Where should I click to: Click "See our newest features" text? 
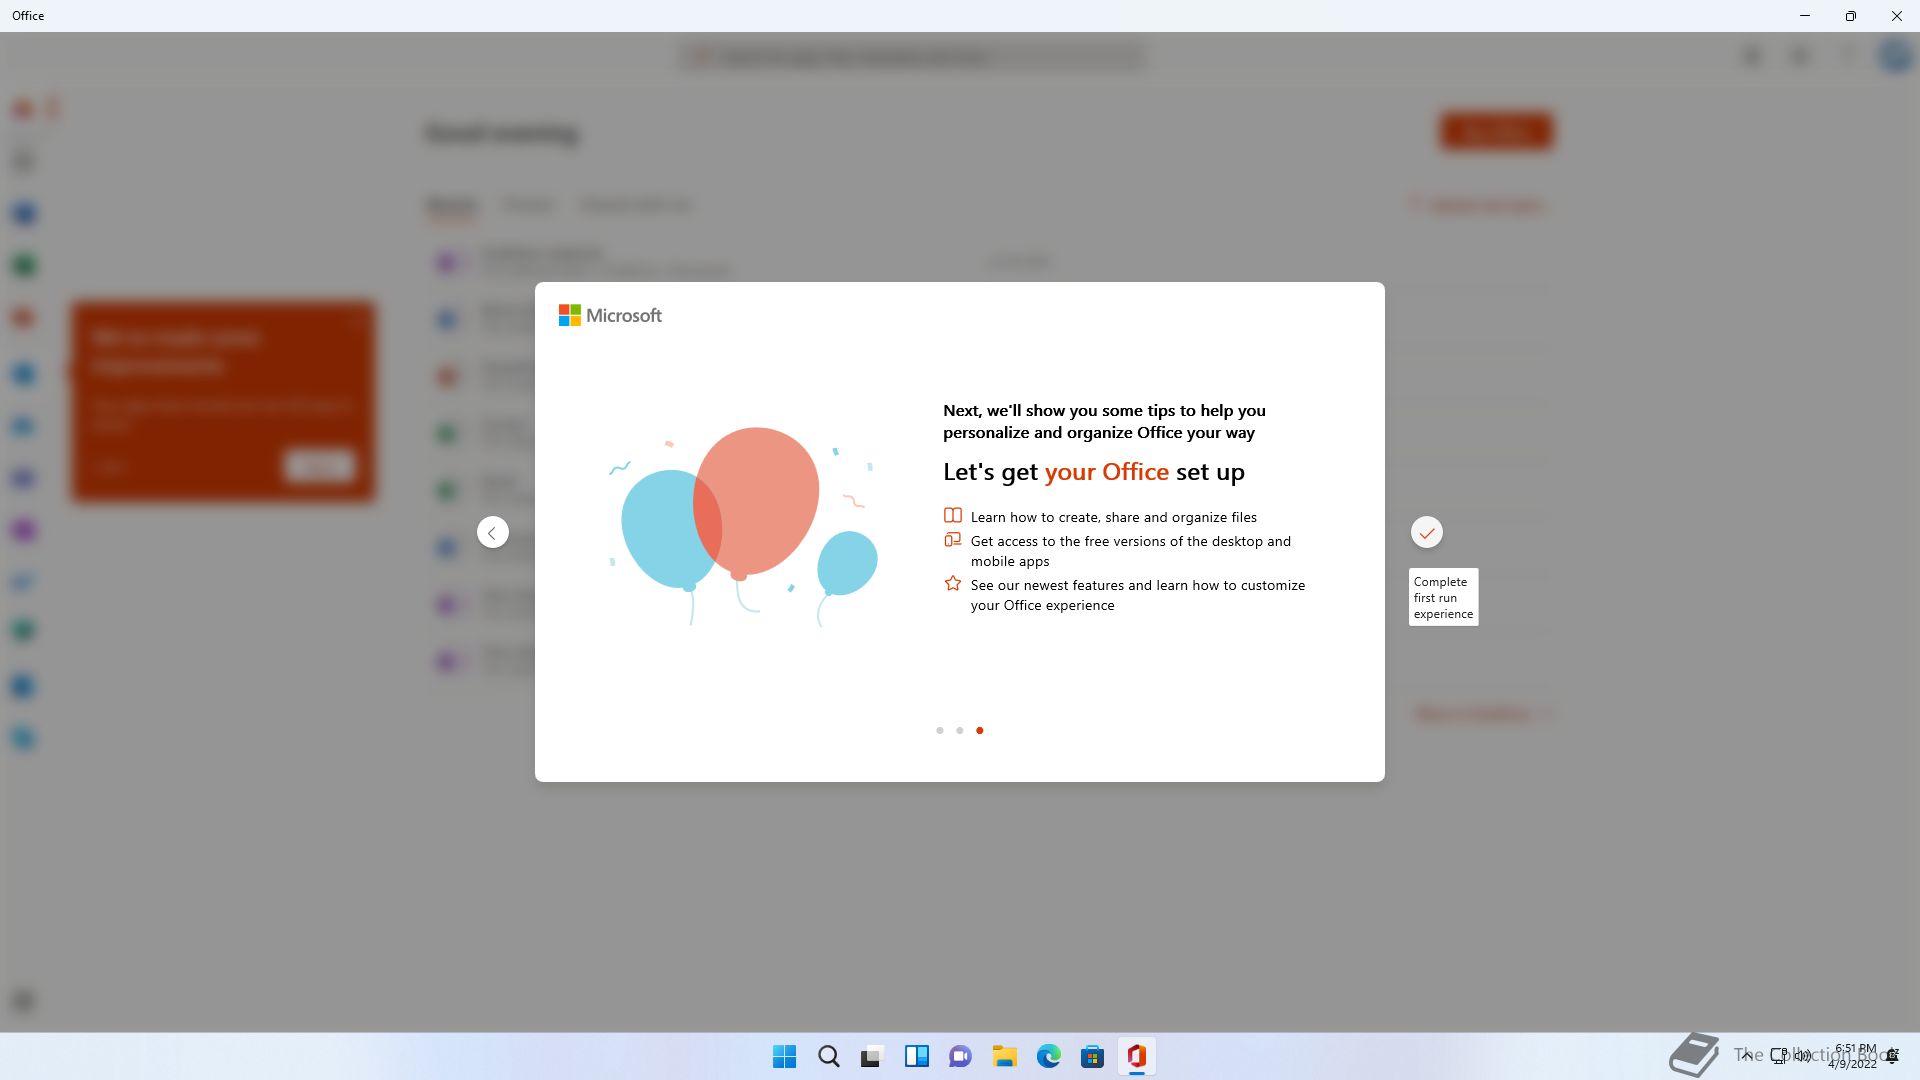pyautogui.click(x=1138, y=595)
